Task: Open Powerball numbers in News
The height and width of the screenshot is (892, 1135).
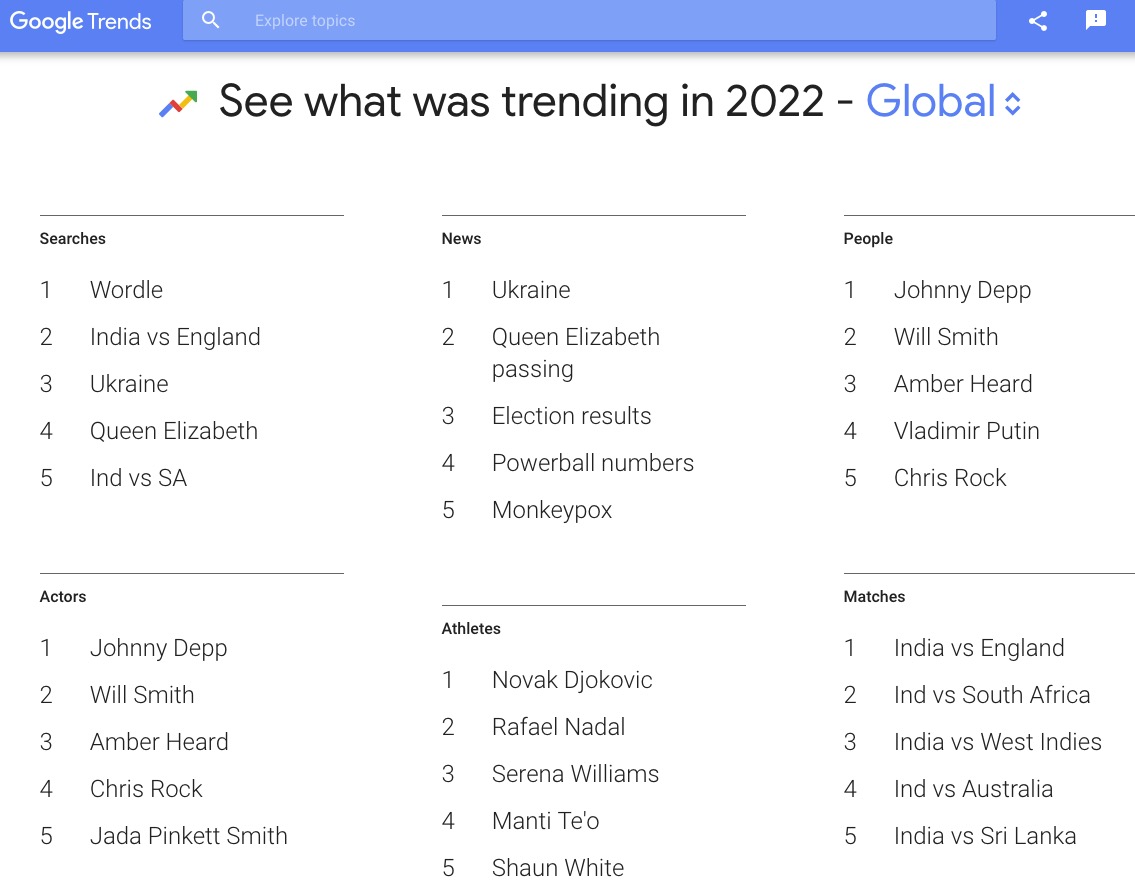Action: [x=593, y=463]
